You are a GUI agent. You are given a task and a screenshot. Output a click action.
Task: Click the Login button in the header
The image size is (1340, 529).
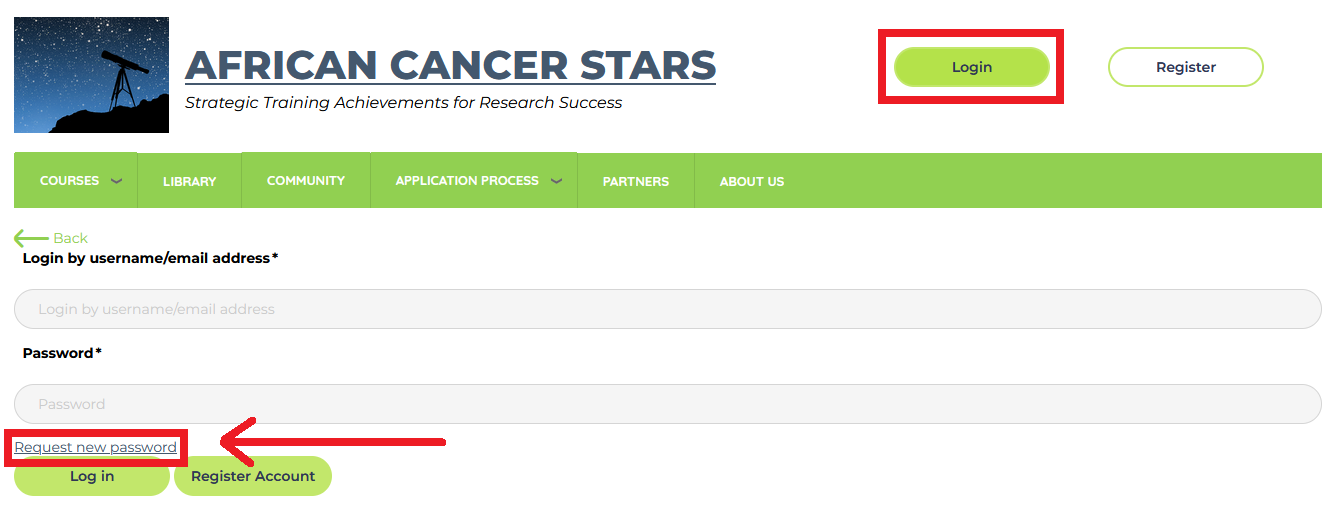[x=971, y=67]
